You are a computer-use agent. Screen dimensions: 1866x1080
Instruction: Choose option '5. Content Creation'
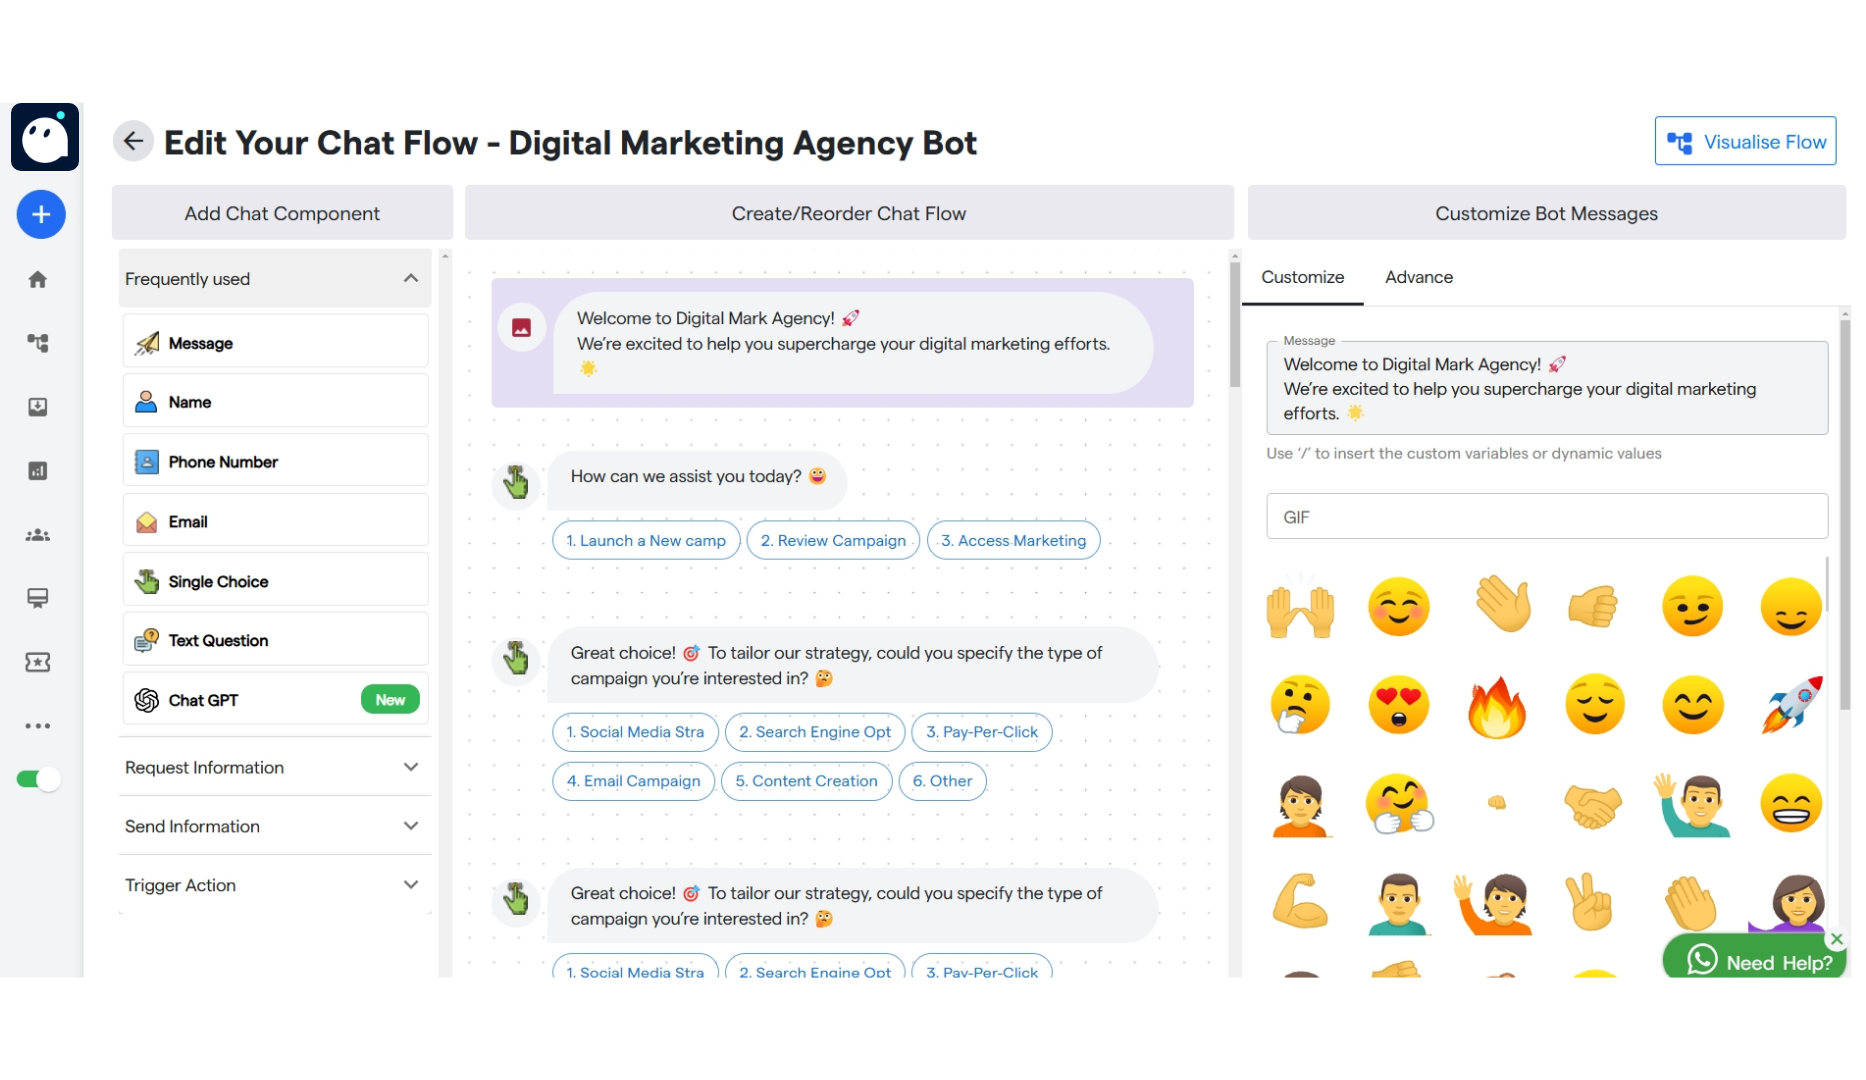pos(806,781)
